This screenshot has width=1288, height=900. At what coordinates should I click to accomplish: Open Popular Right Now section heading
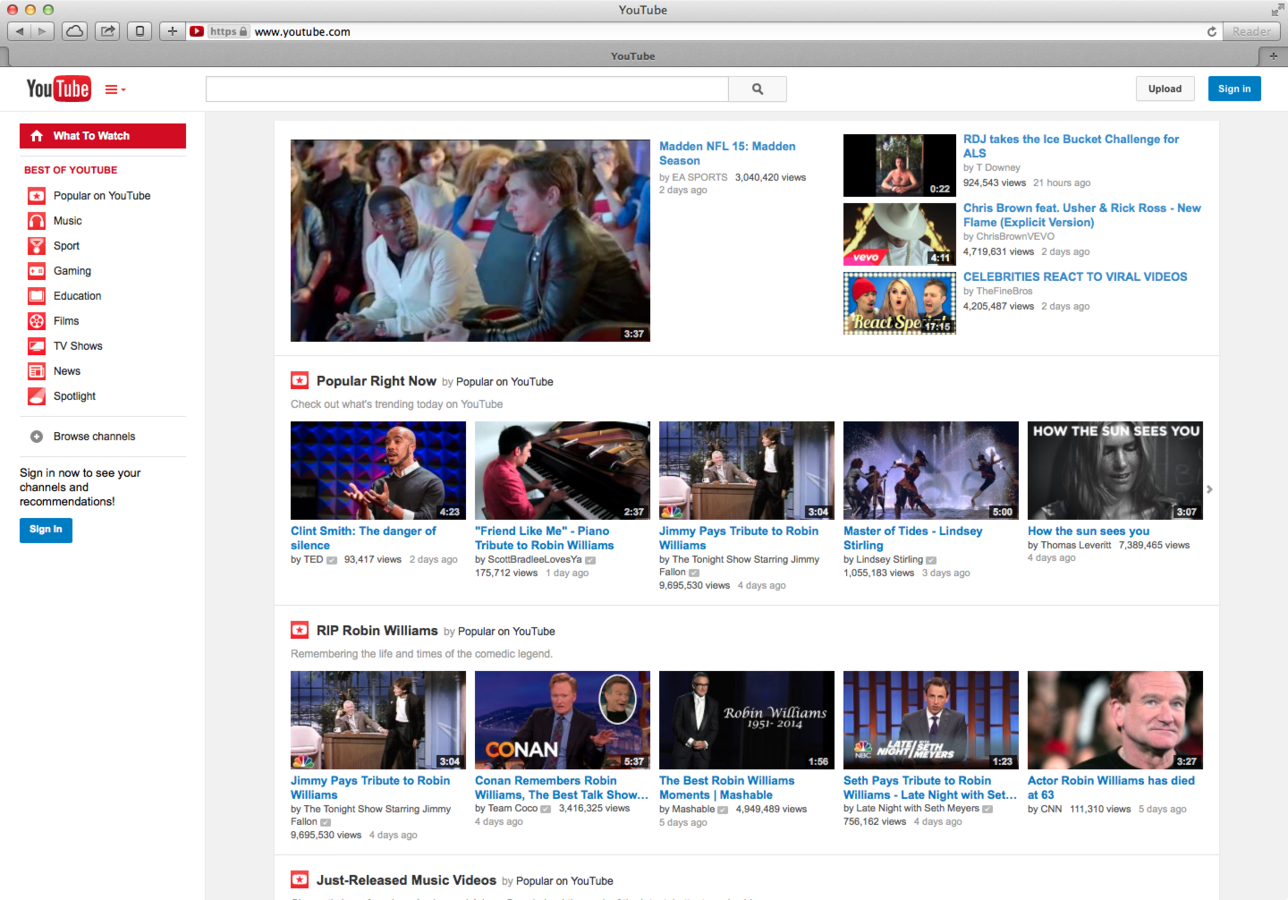pos(376,381)
